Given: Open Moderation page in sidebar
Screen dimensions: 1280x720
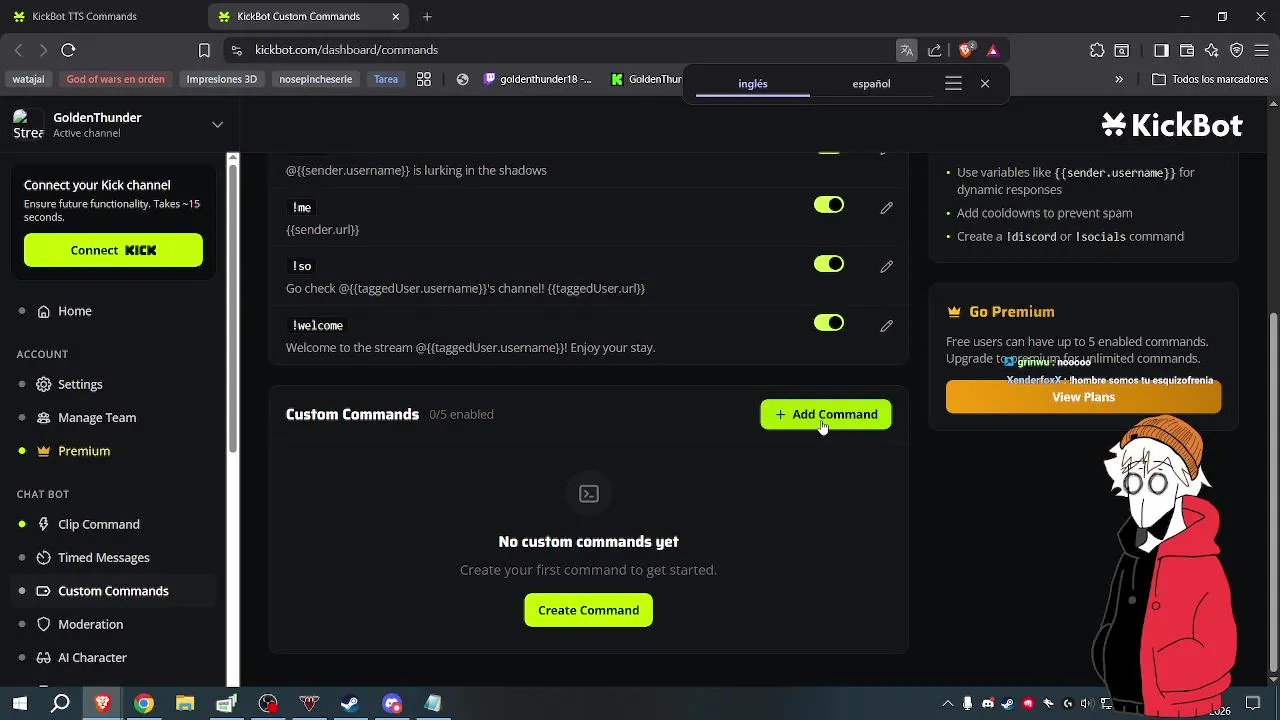Looking at the screenshot, I should [x=91, y=624].
